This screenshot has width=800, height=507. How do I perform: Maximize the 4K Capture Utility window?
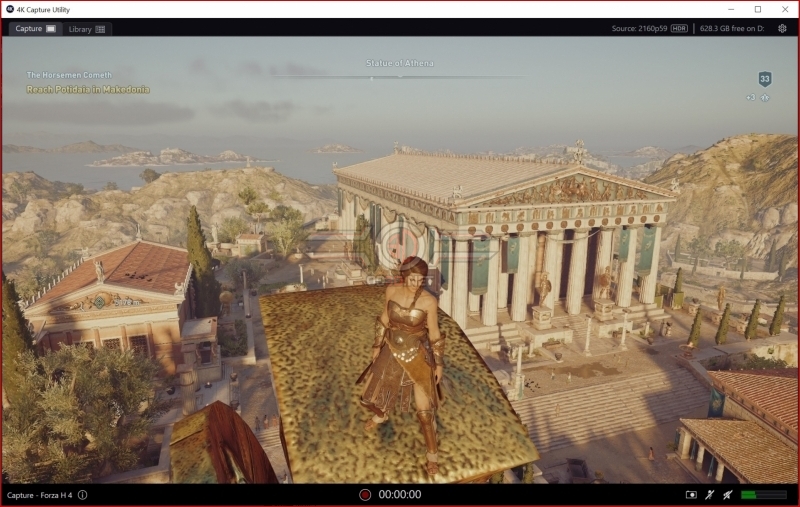coord(758,9)
